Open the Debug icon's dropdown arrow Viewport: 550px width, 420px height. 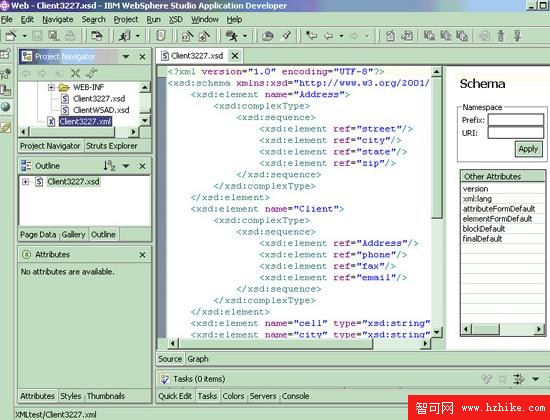(x=138, y=36)
